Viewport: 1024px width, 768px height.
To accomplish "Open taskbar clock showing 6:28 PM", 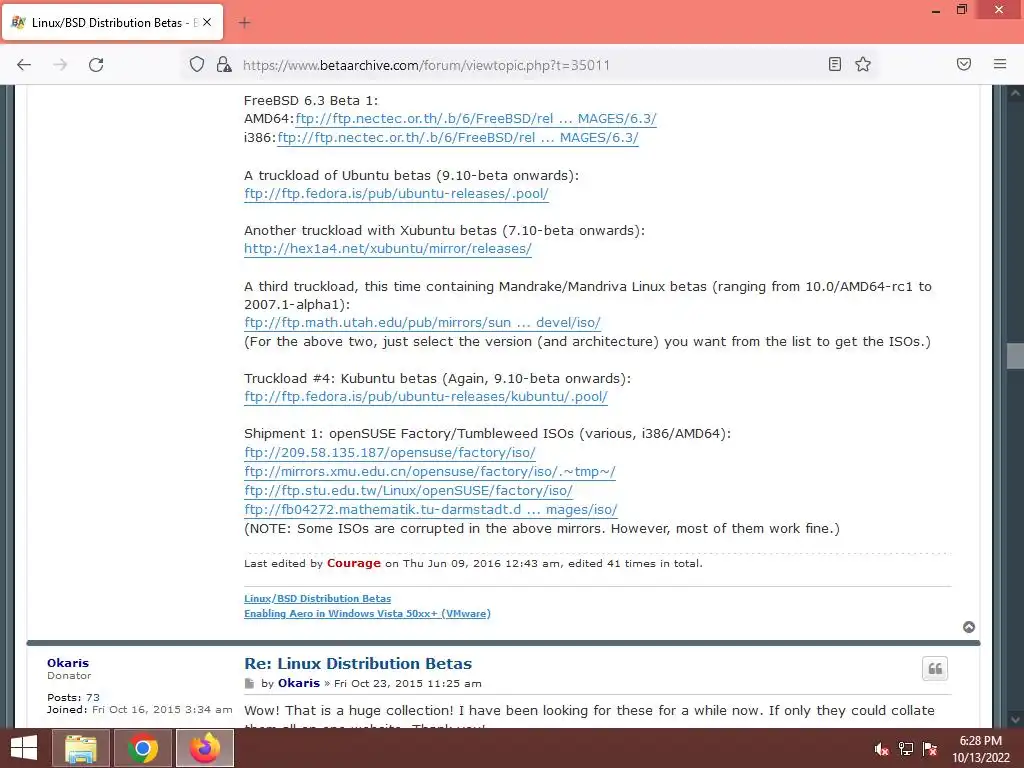I will tap(981, 749).
